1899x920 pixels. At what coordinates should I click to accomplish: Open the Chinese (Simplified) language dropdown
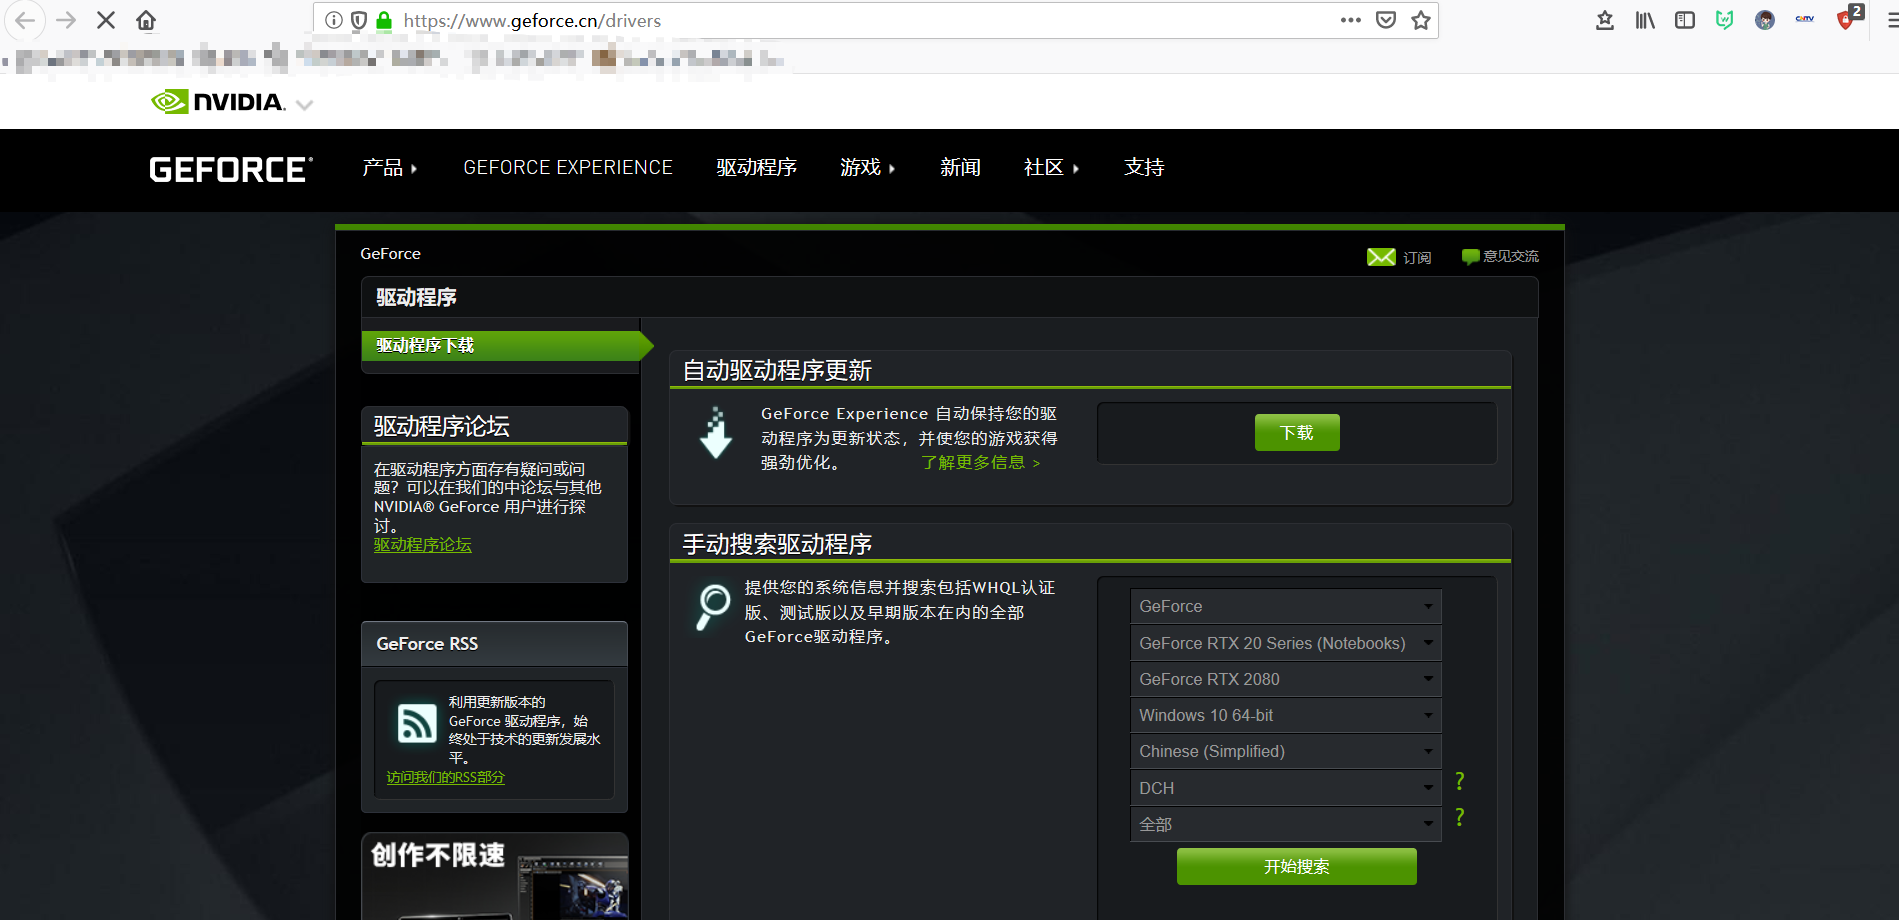1286,751
